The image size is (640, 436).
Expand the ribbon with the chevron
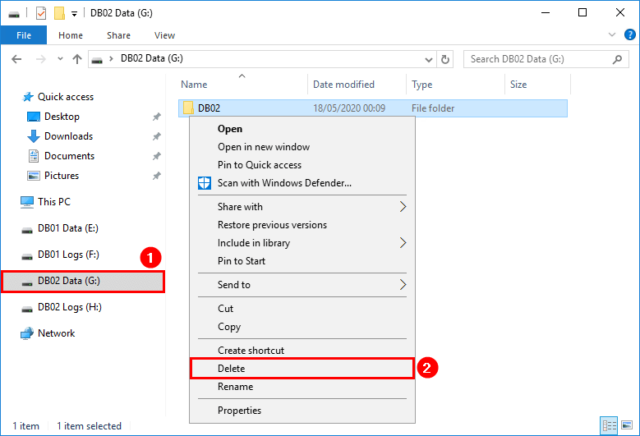pos(612,35)
